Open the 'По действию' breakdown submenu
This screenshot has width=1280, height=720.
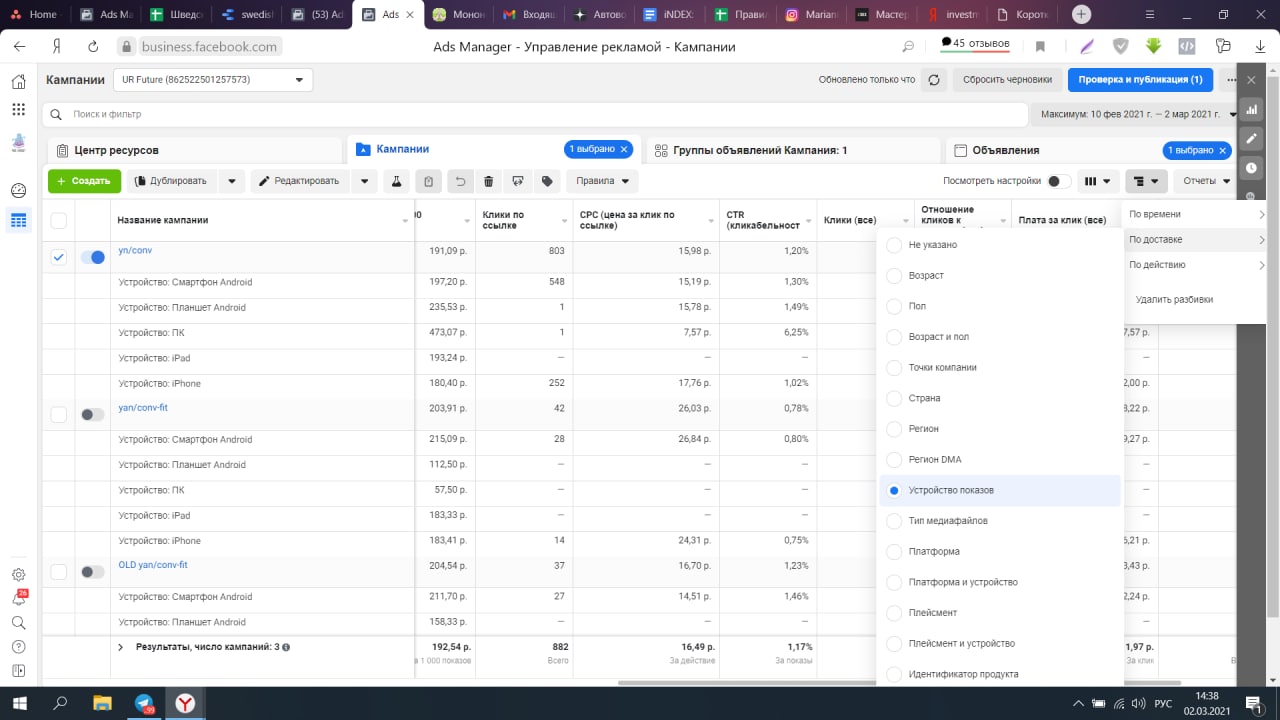(1195, 265)
